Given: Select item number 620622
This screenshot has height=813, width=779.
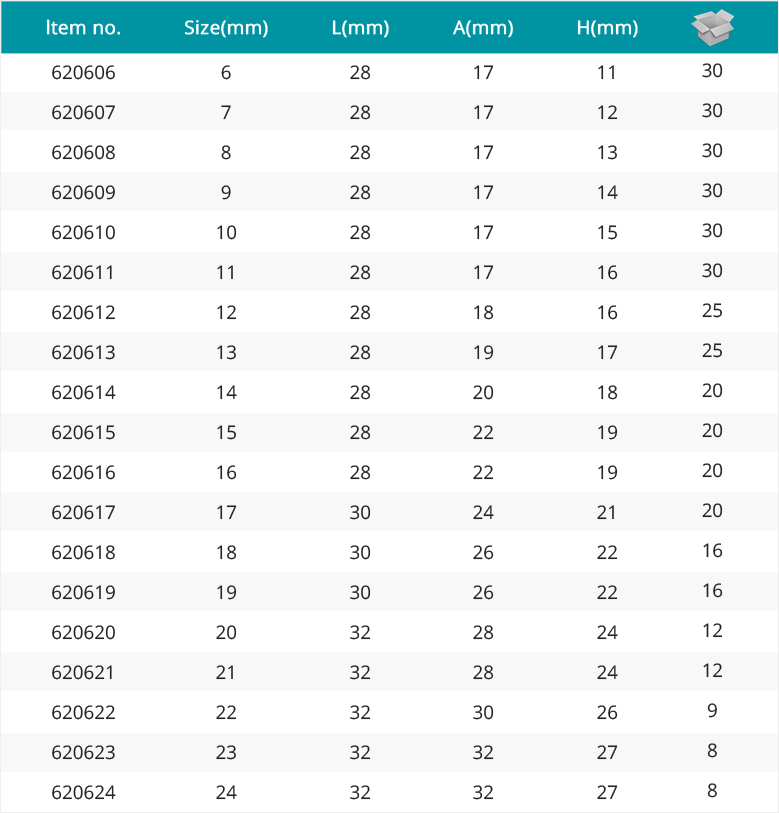Looking at the screenshot, I should 83,712.
